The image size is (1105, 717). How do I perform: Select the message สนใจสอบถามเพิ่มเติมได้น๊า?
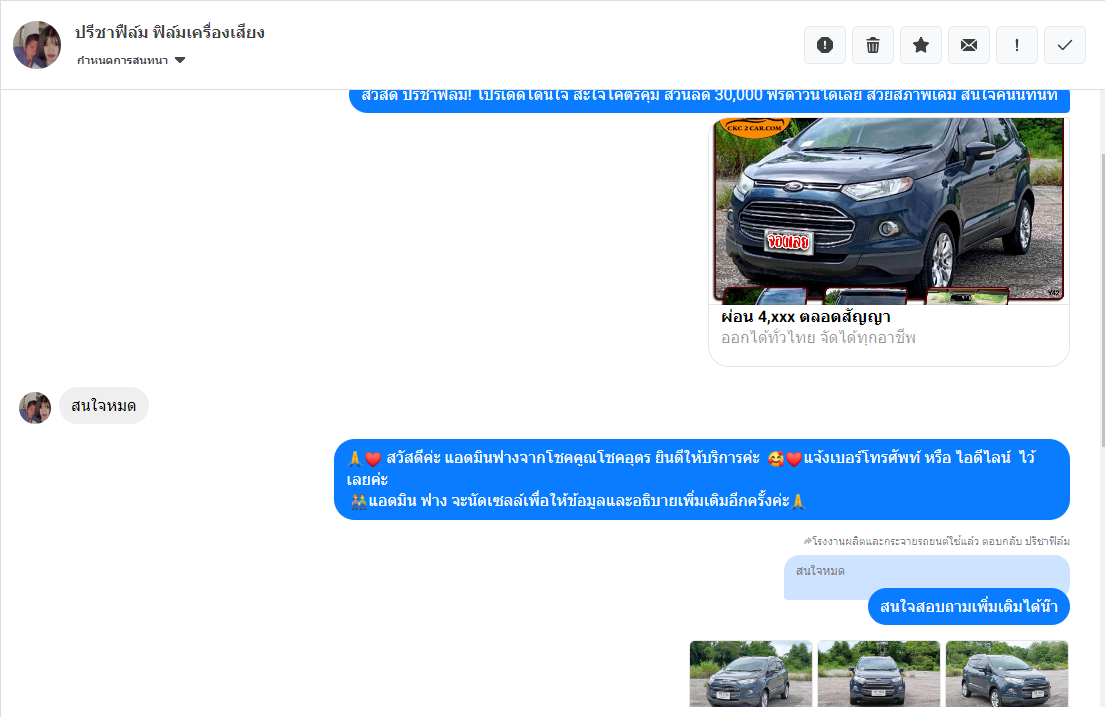969,606
